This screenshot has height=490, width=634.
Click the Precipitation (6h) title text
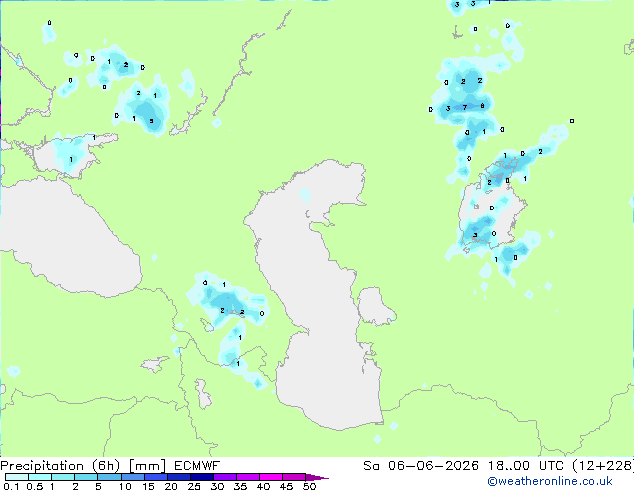pyautogui.click(x=60, y=466)
